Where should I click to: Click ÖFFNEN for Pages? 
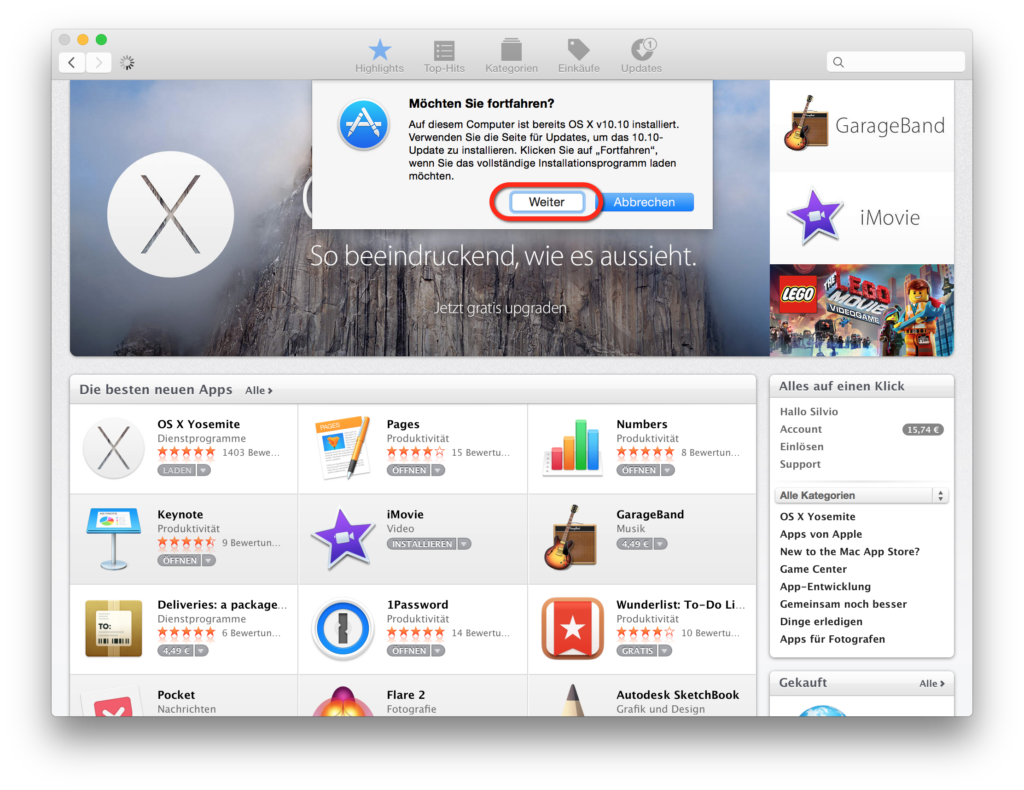pyautogui.click(x=409, y=470)
